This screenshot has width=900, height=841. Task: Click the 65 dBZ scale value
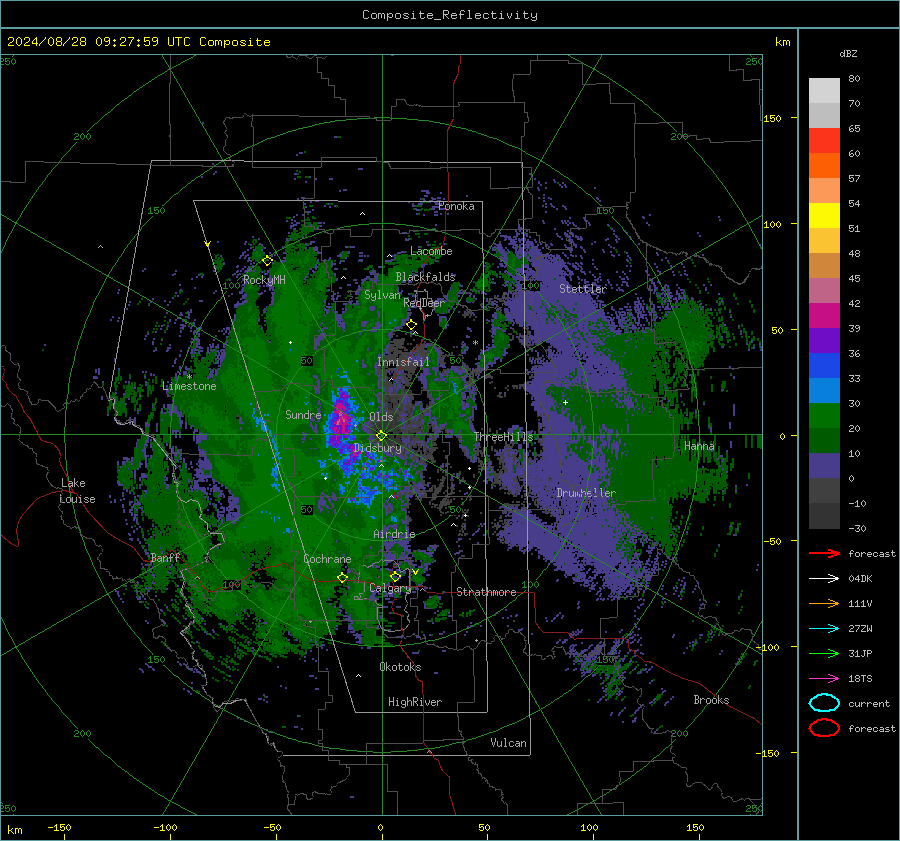pos(854,129)
